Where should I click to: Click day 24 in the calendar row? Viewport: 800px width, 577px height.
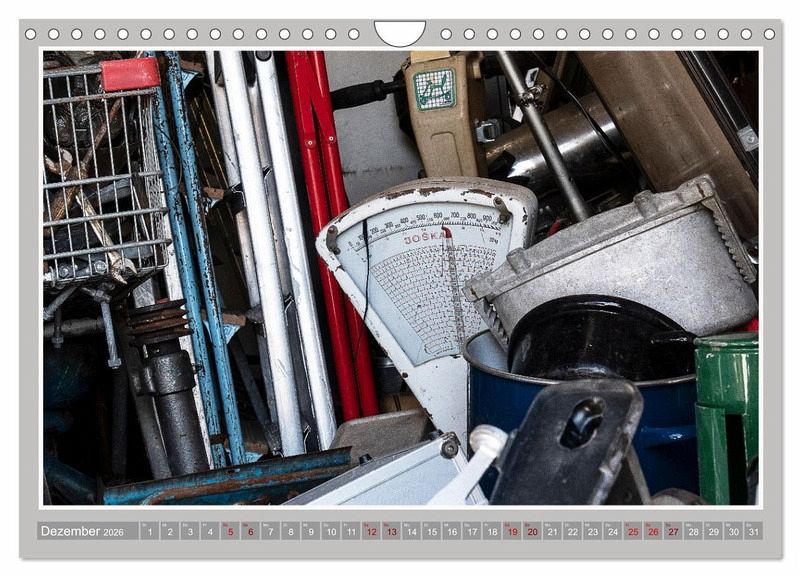pyautogui.click(x=612, y=531)
